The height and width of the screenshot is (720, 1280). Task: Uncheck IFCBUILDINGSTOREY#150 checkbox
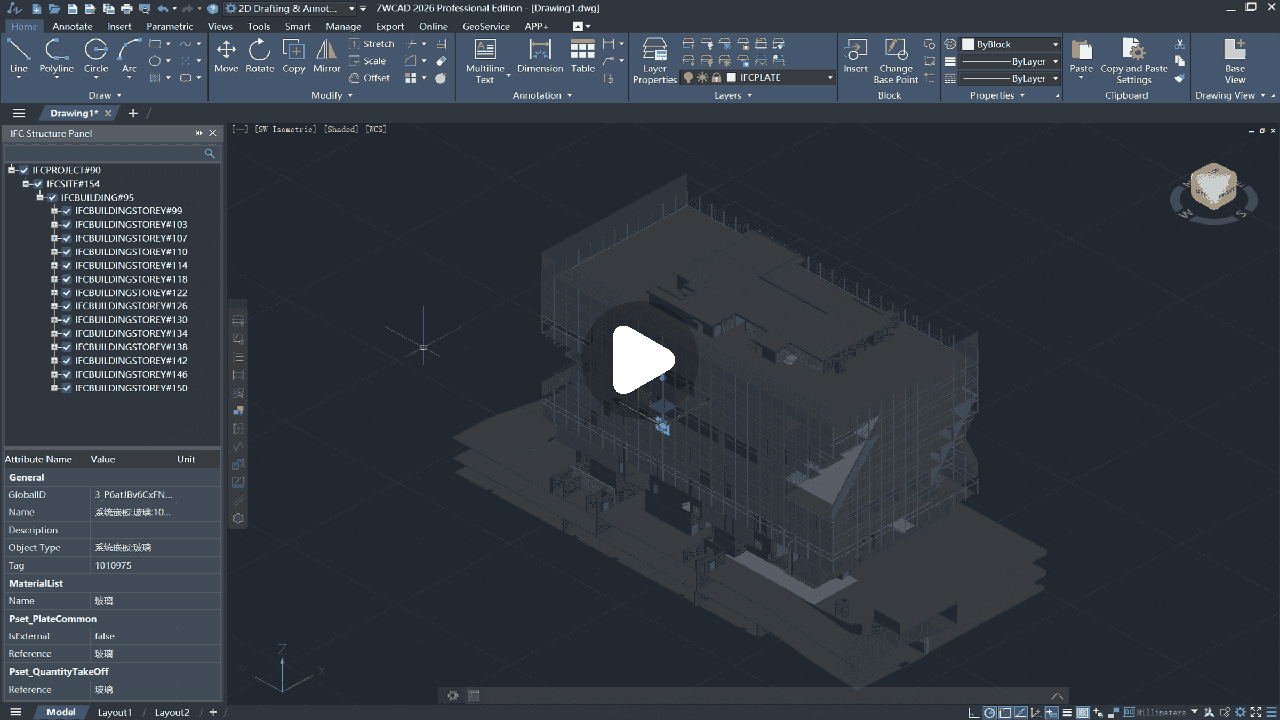pos(67,388)
